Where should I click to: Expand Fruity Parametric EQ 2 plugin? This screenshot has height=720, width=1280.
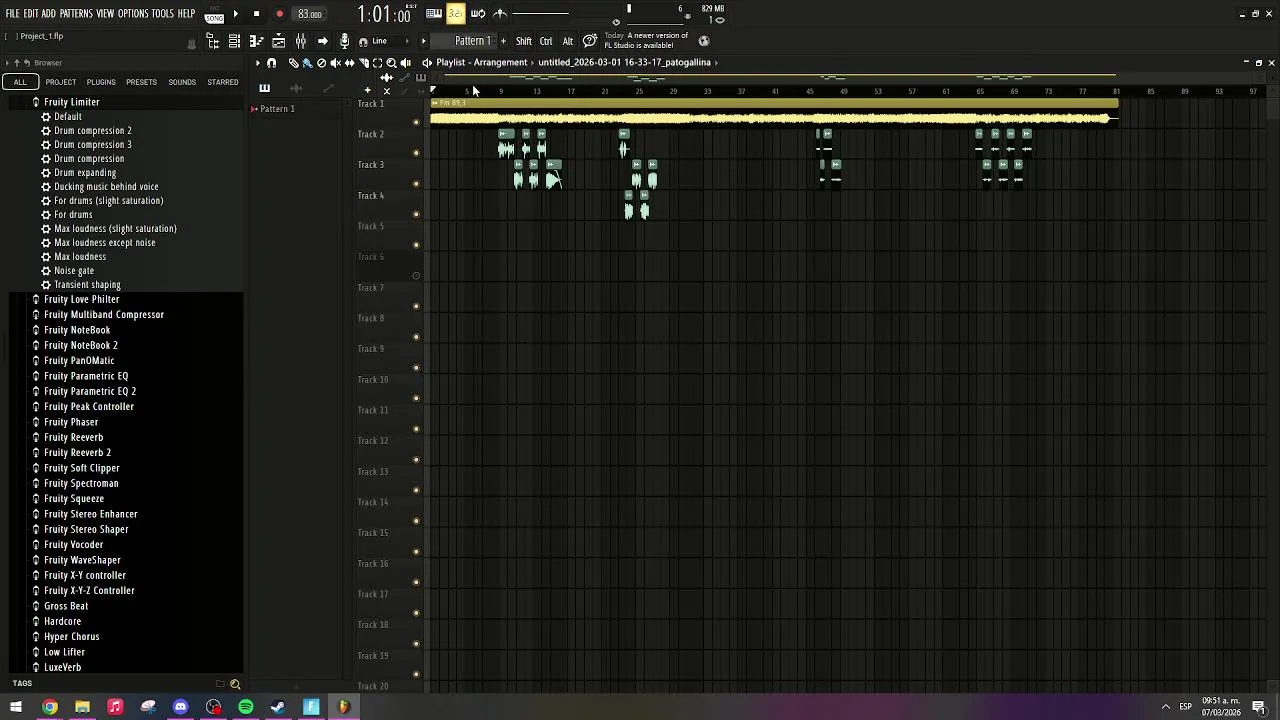pyautogui.click(x=90, y=392)
